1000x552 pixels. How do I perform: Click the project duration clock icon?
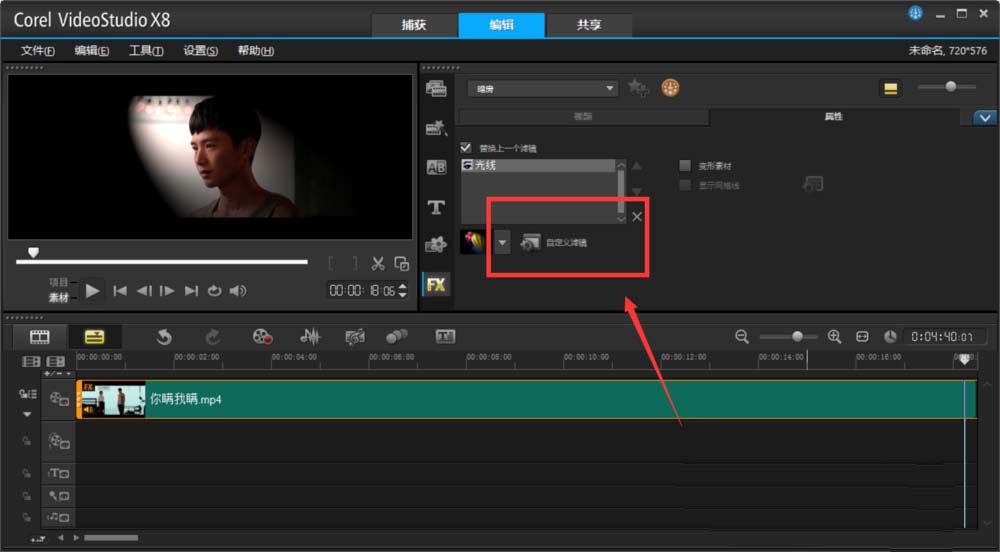pos(890,337)
